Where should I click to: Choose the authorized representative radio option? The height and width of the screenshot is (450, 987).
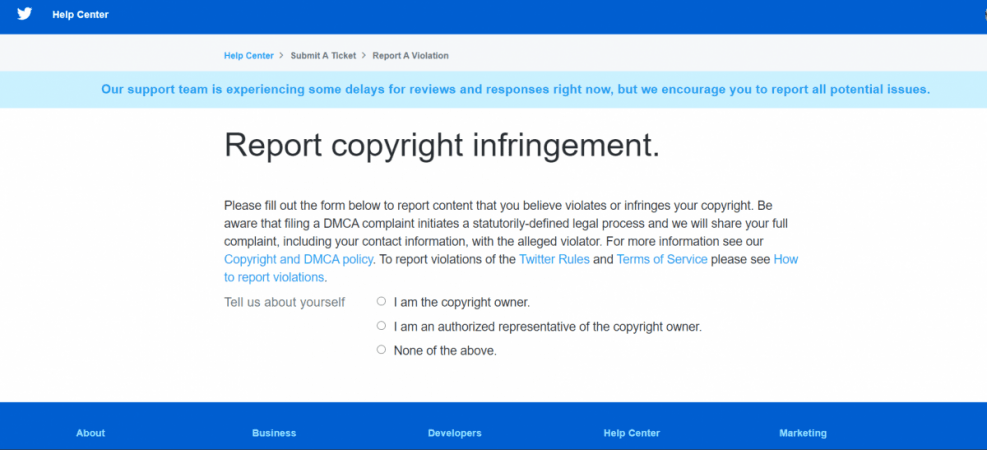[x=381, y=326]
